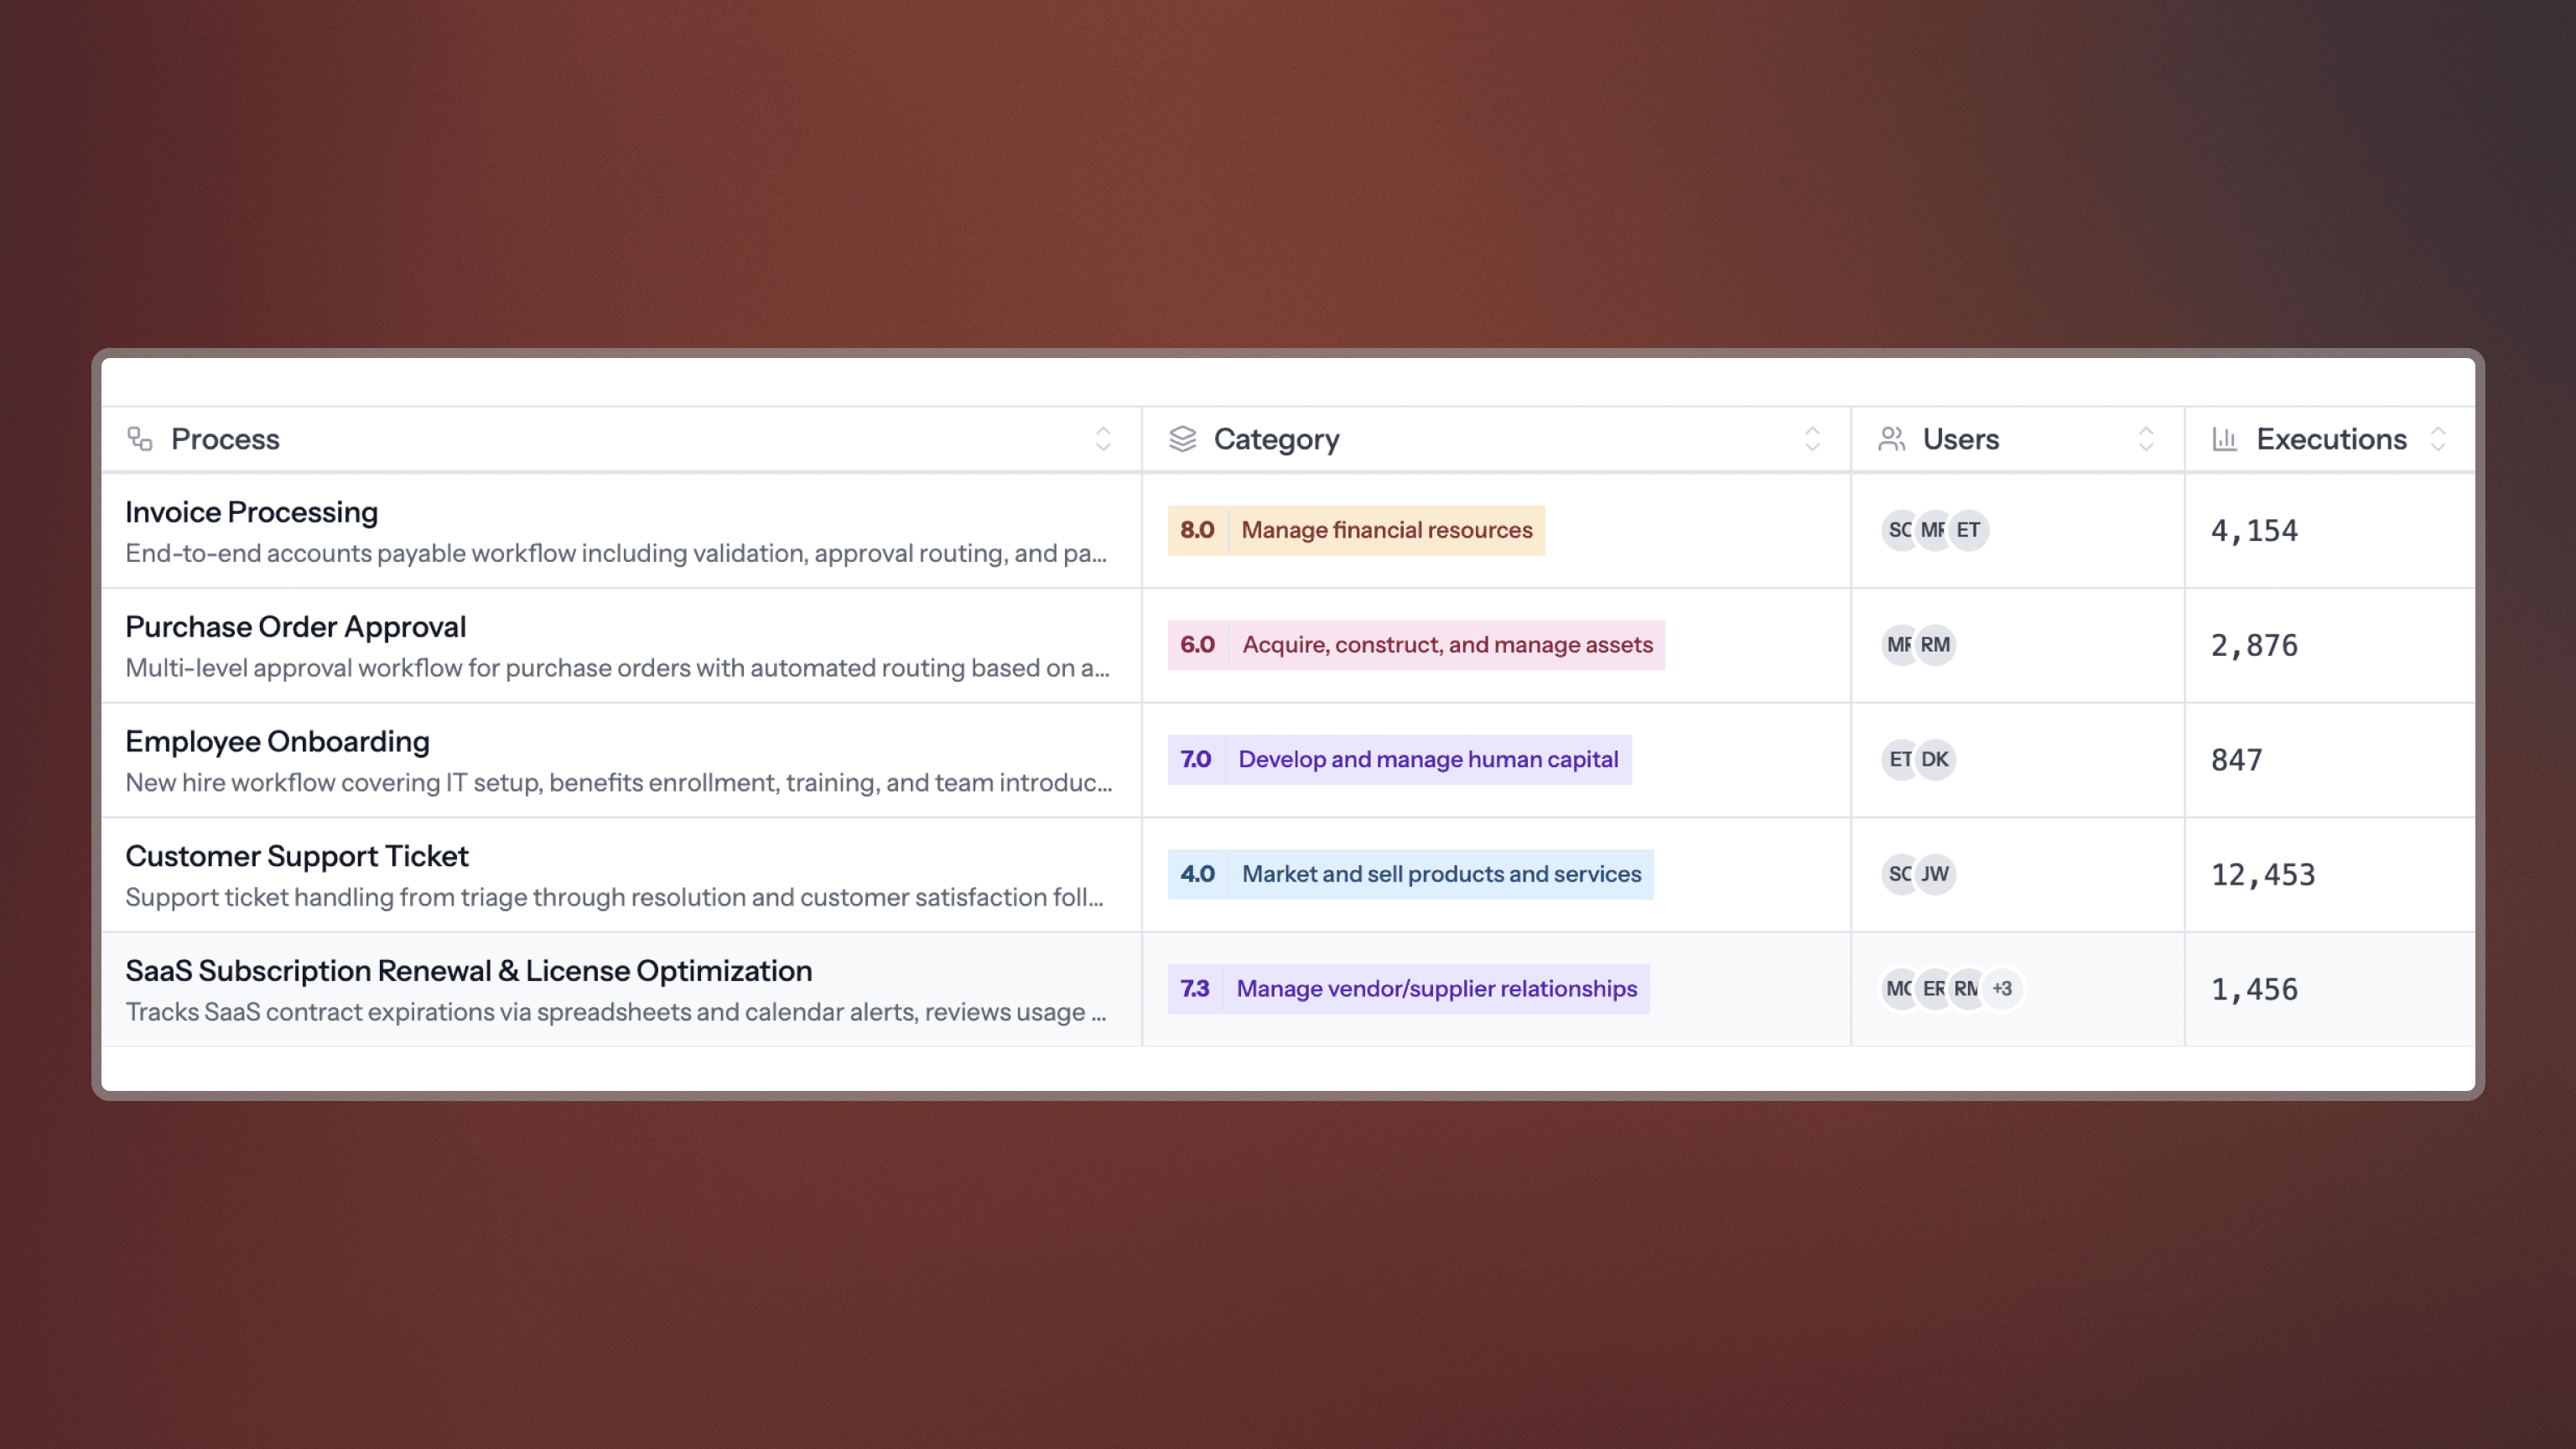Open the Employee Onboarding process
This screenshot has height=1449, width=2576.
click(x=277, y=741)
